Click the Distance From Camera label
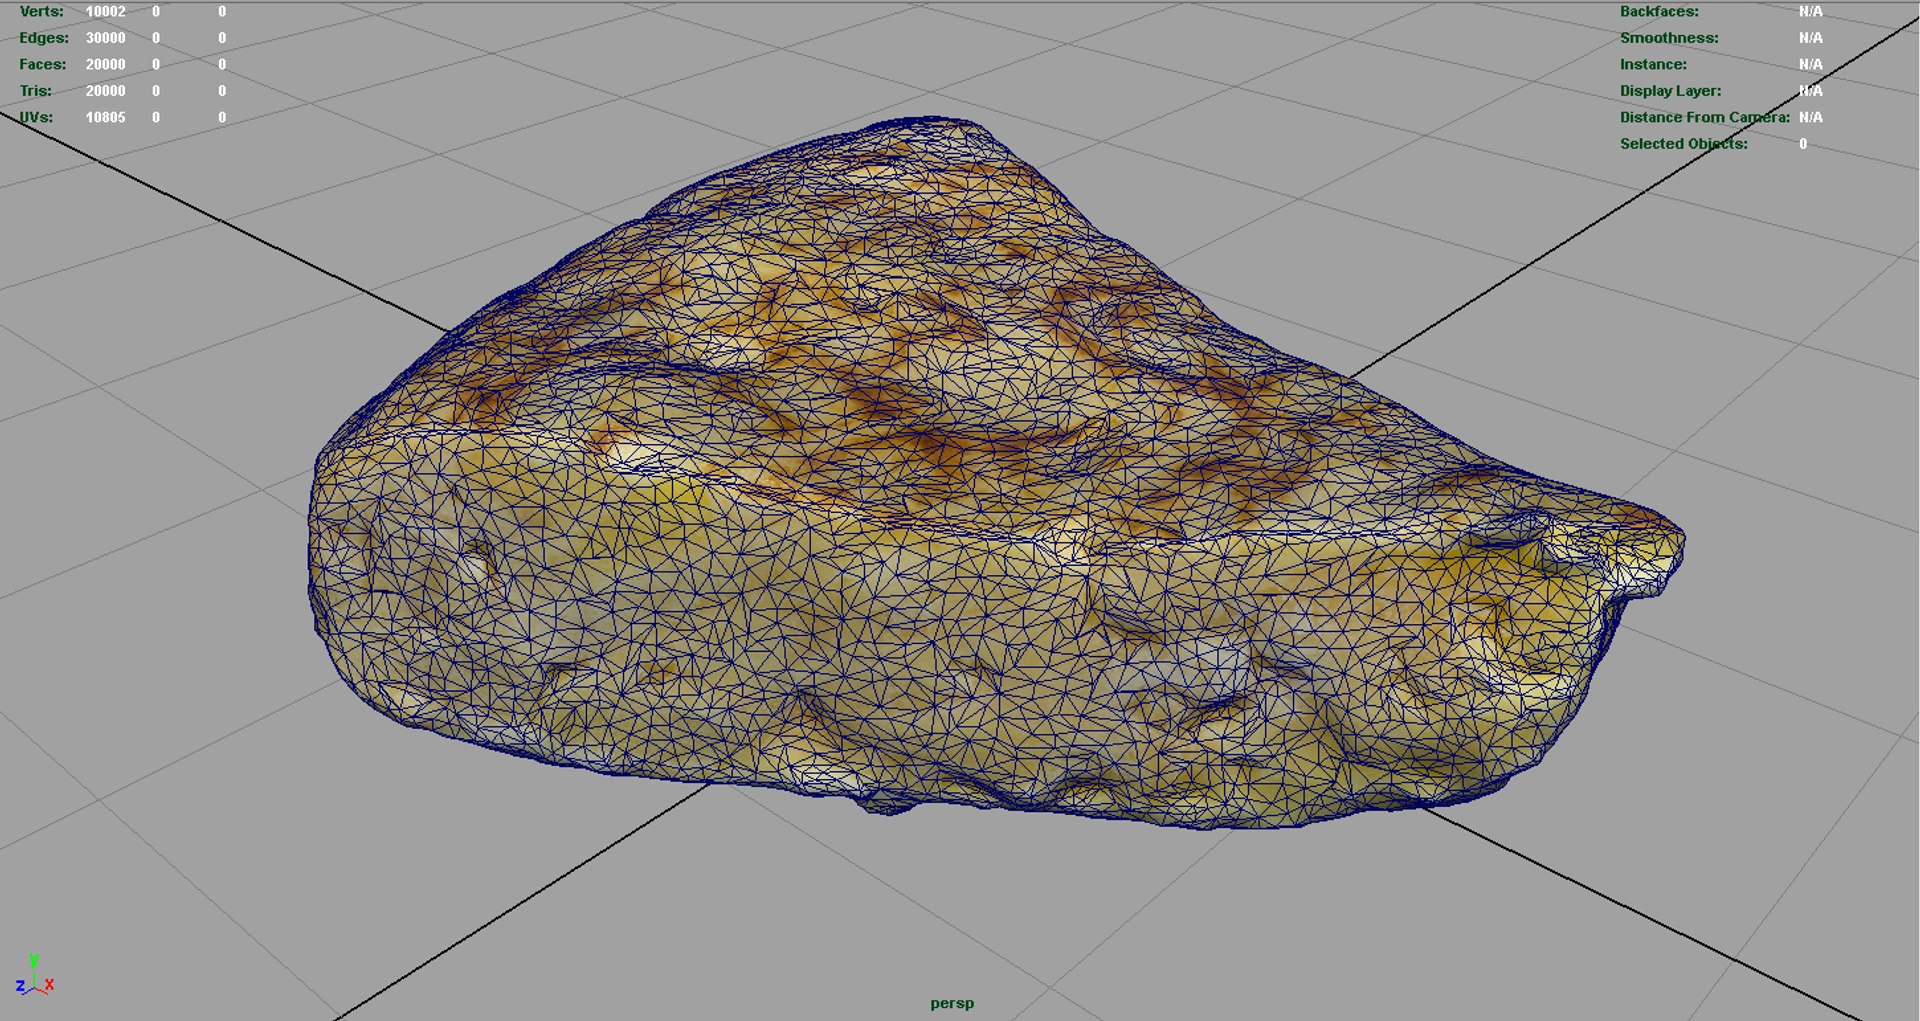The height and width of the screenshot is (1021, 1920). click(1705, 117)
